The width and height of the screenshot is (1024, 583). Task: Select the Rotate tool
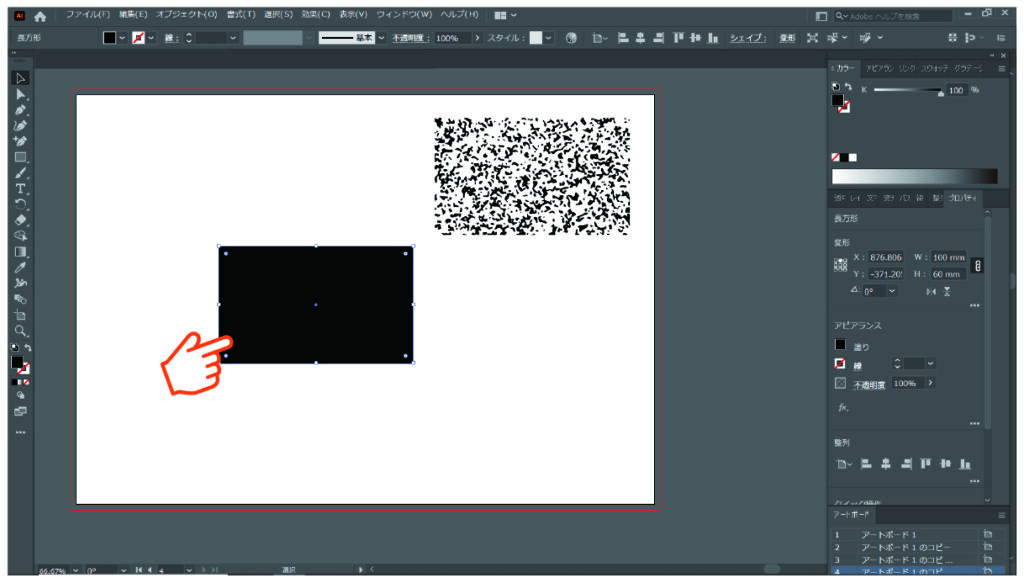click(x=20, y=204)
